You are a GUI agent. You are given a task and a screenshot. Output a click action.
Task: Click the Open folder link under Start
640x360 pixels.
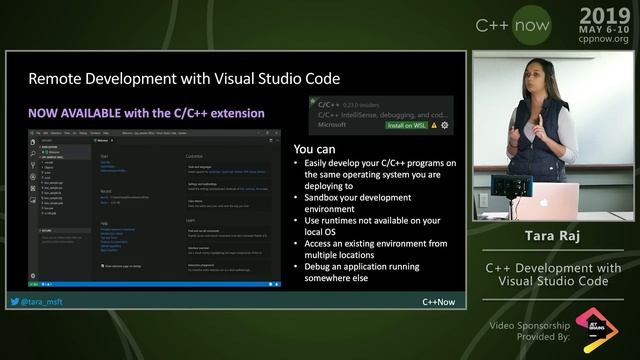point(108,167)
